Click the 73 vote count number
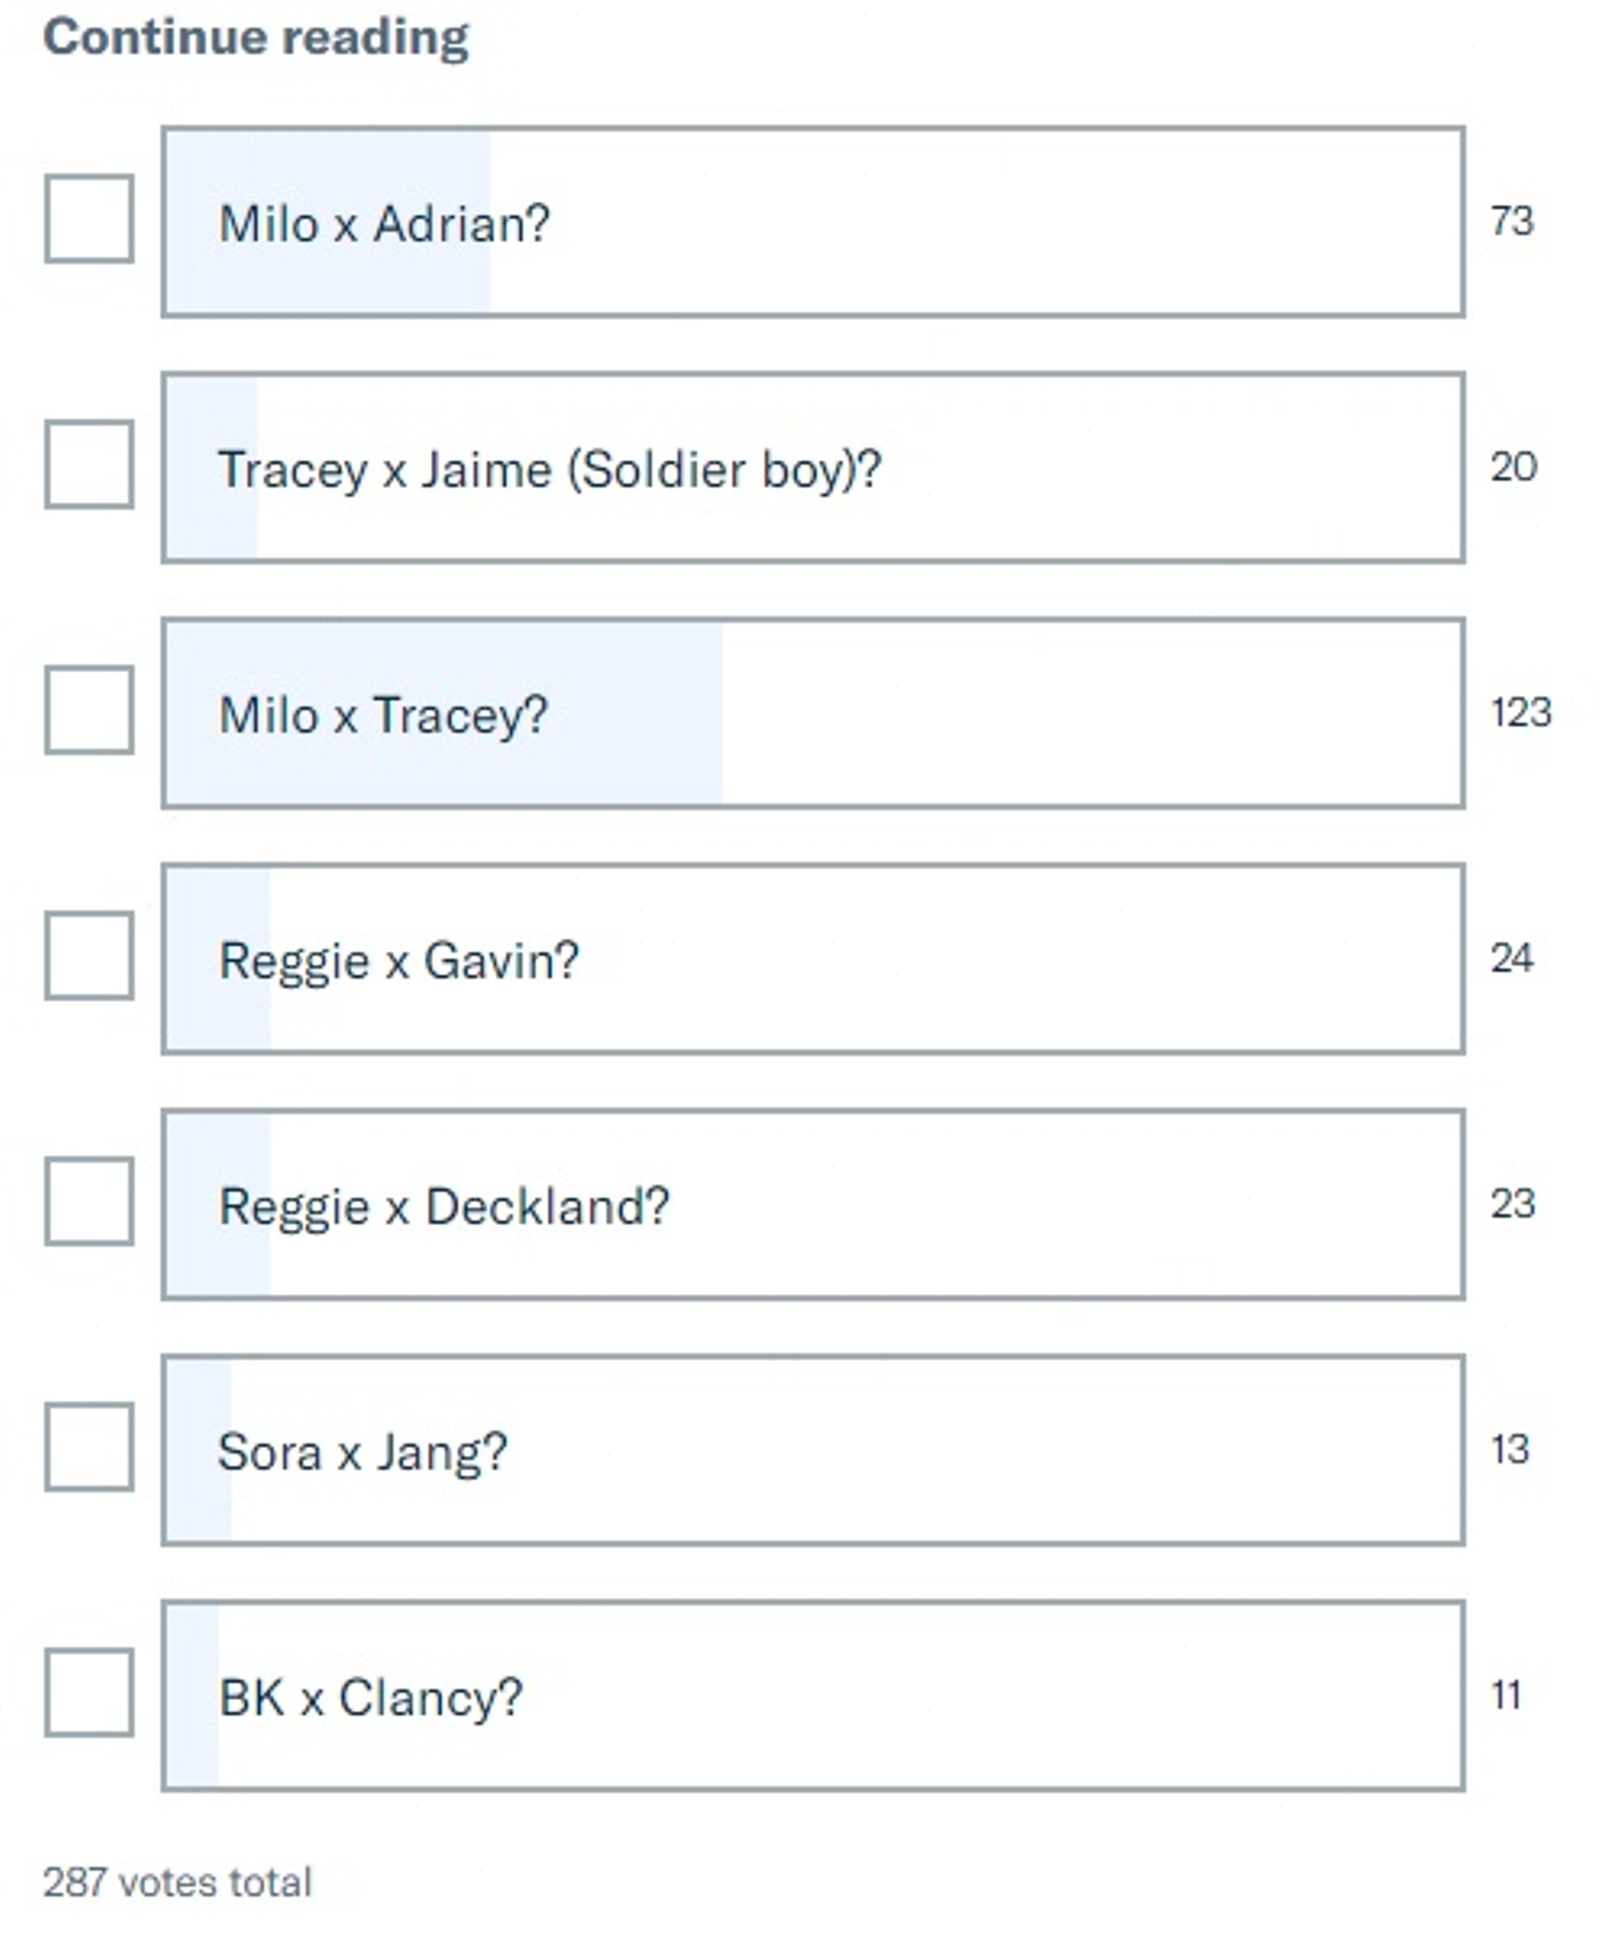The image size is (1600, 1946). [1511, 221]
